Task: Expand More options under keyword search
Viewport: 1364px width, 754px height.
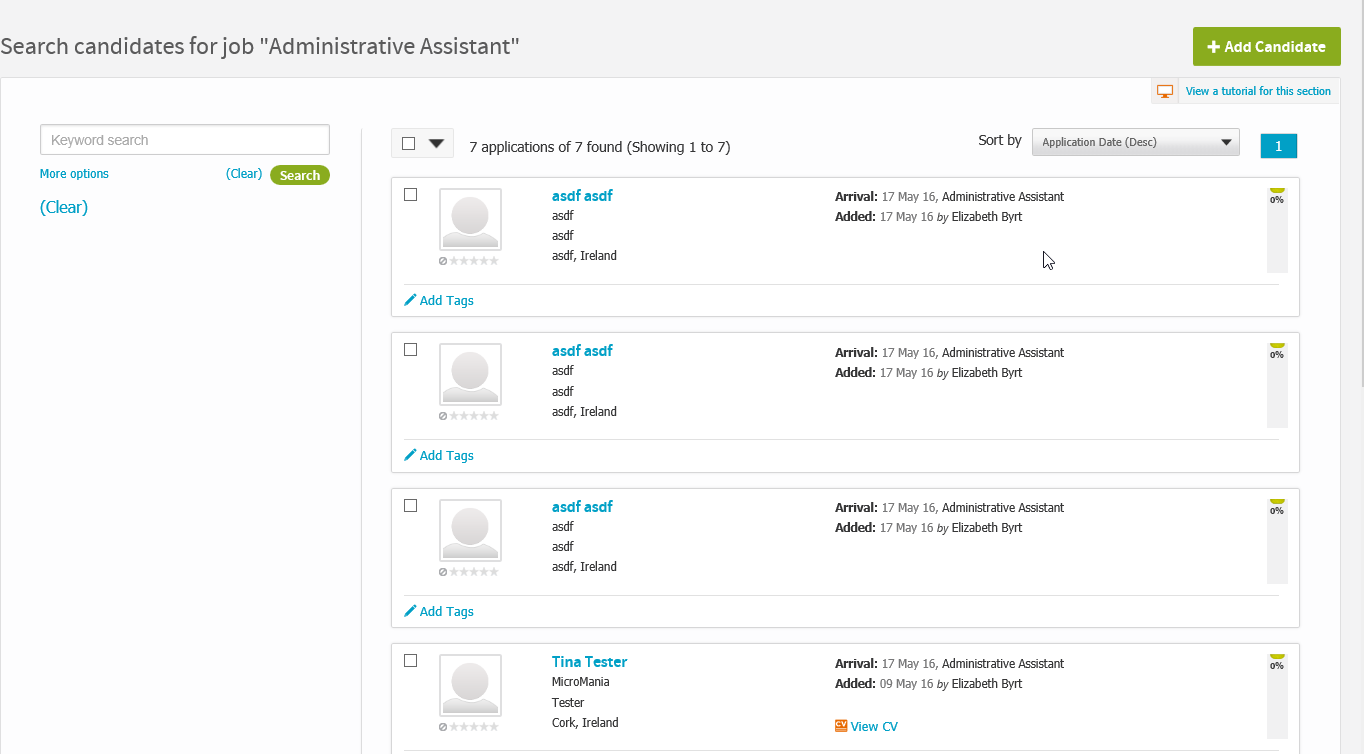Action: [x=74, y=174]
